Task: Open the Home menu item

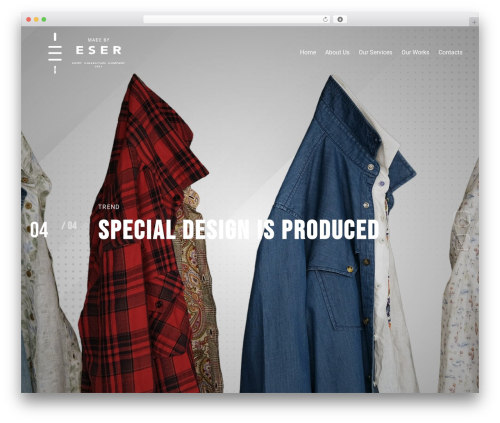Action: (307, 52)
